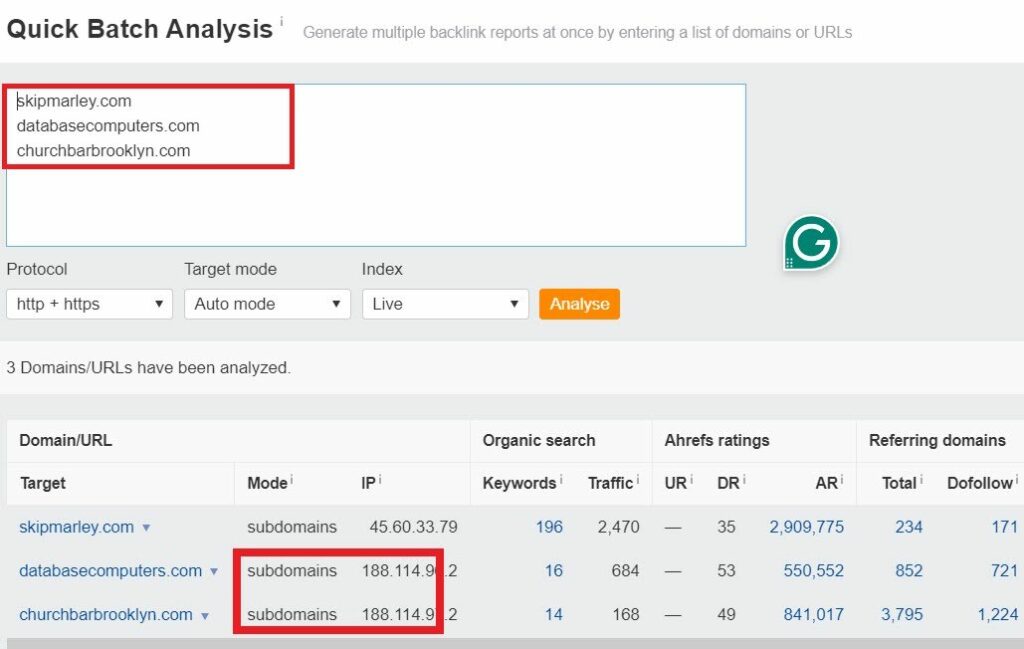Select DR value 35 in skipmarley.com row
This screenshot has height=649, width=1024.
point(726,527)
